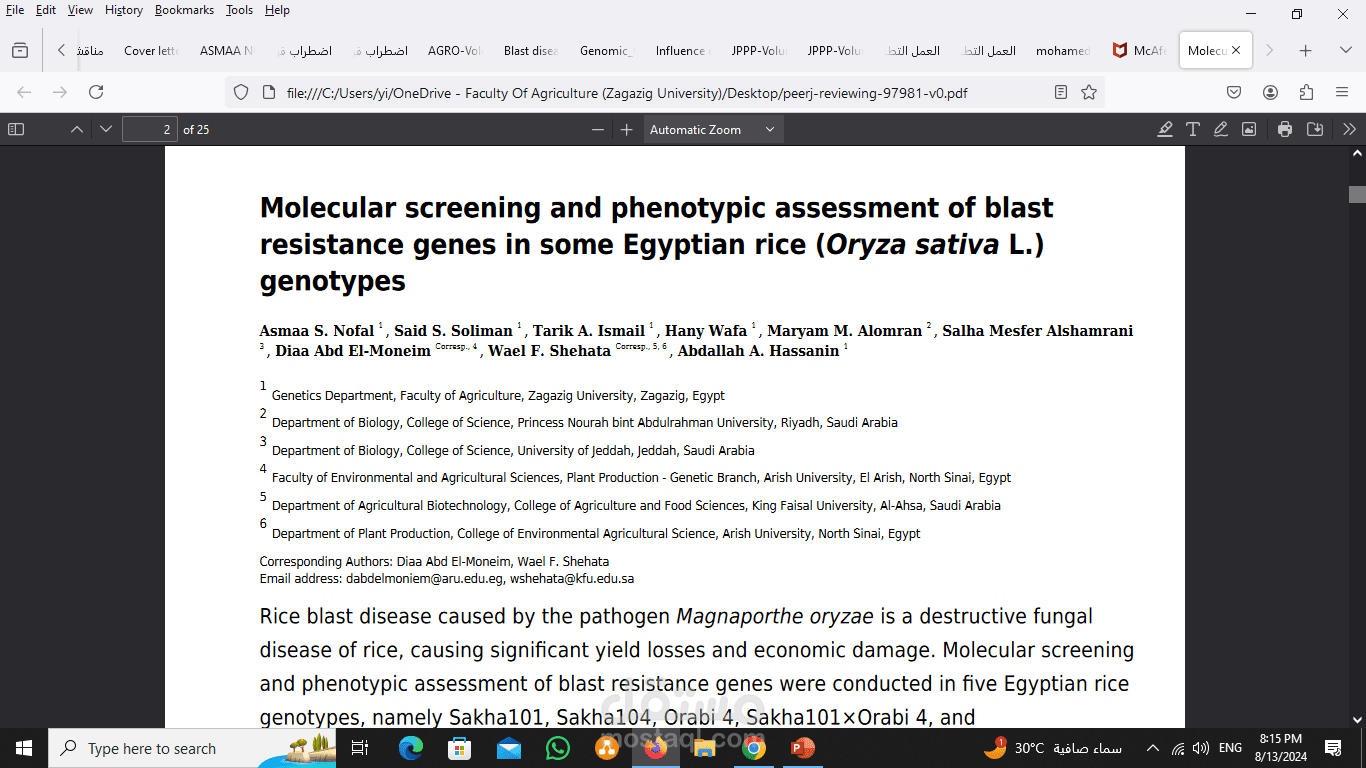1366x768 pixels.
Task: Open tracking protection shield icon
Action: 241,92
